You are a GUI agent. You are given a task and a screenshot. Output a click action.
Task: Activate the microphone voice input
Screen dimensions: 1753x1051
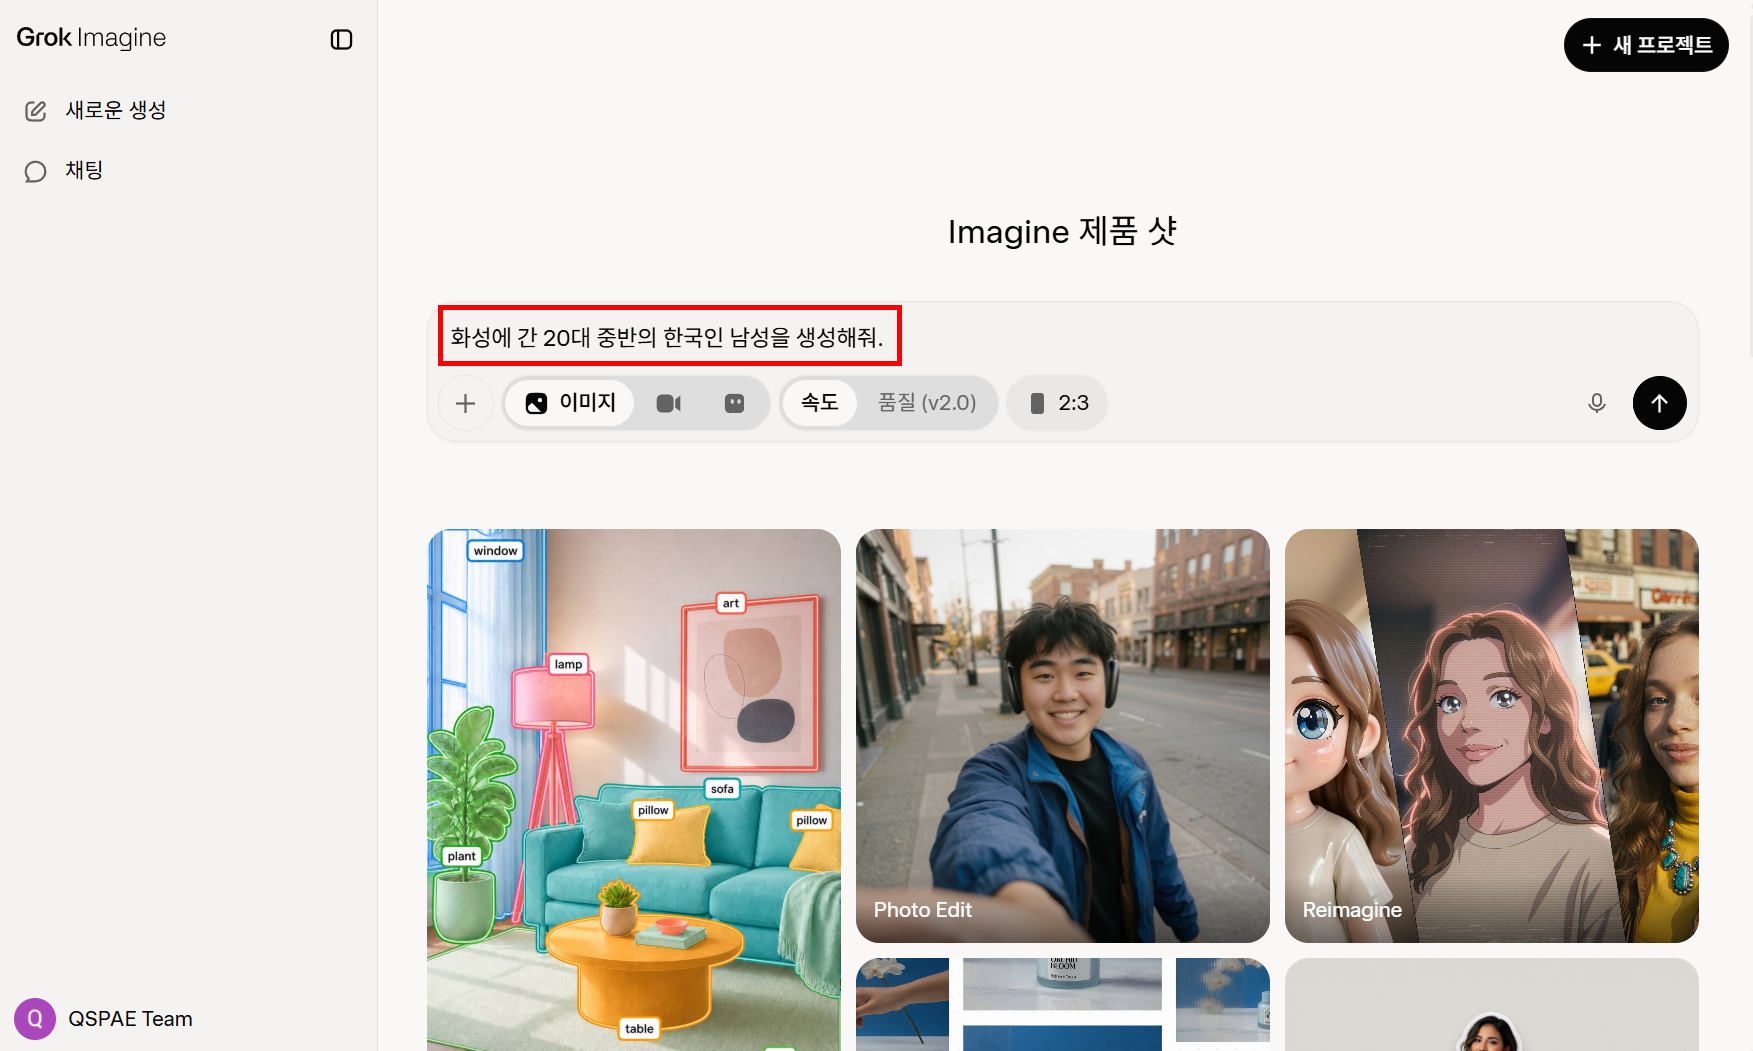[1597, 403]
